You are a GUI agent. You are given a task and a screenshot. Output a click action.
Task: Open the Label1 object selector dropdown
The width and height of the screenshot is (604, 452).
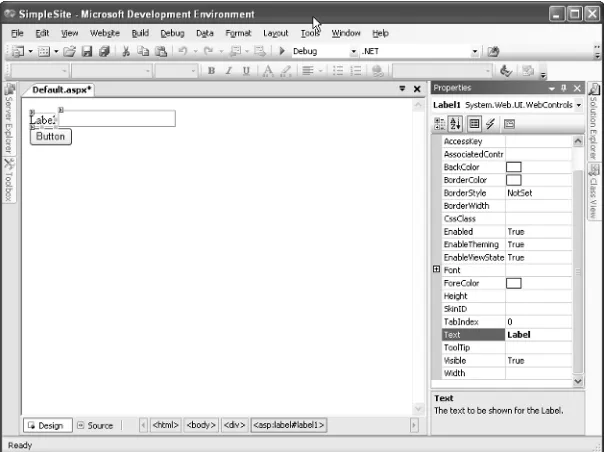click(579, 105)
